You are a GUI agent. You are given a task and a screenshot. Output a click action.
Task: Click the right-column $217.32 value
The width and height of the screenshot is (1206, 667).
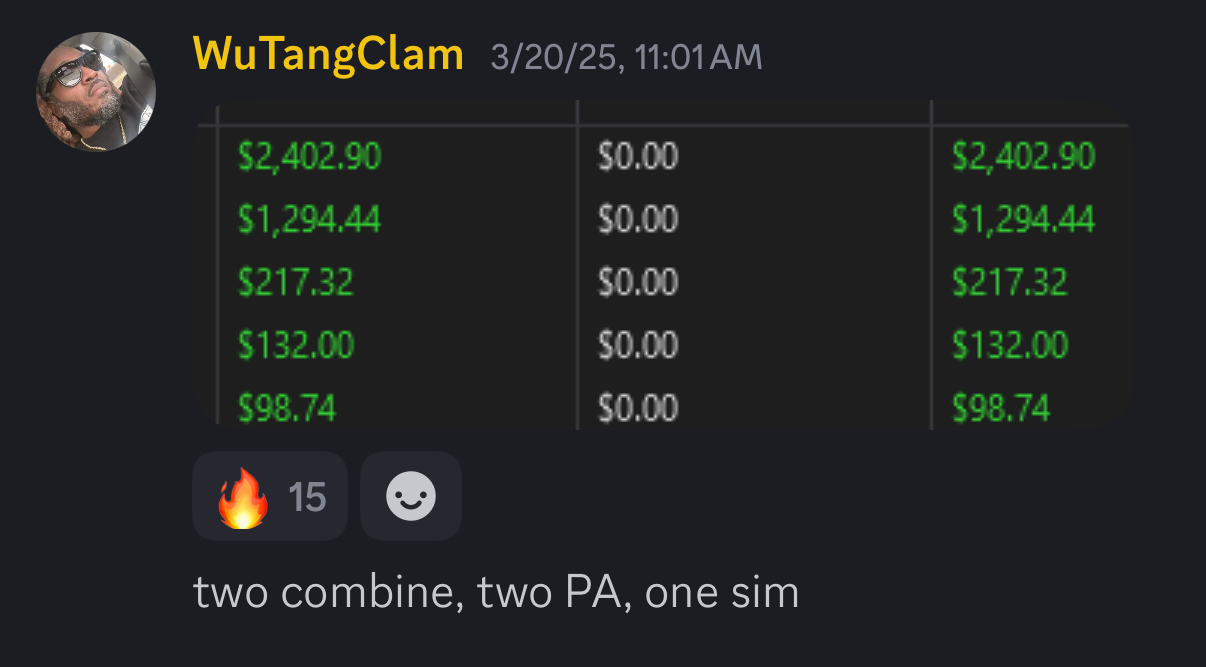point(1010,282)
